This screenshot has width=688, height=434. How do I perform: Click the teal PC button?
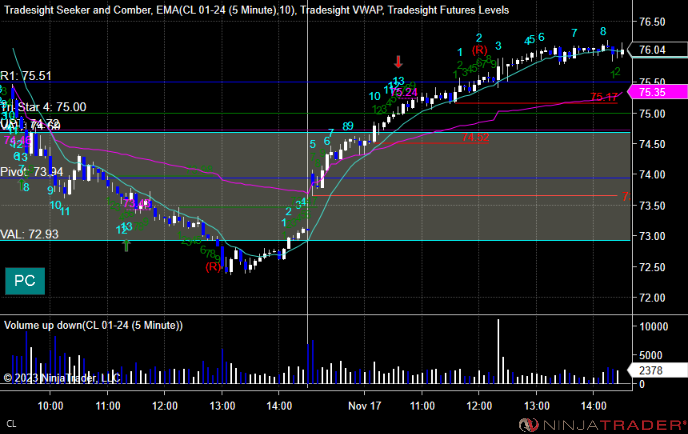tap(25, 281)
